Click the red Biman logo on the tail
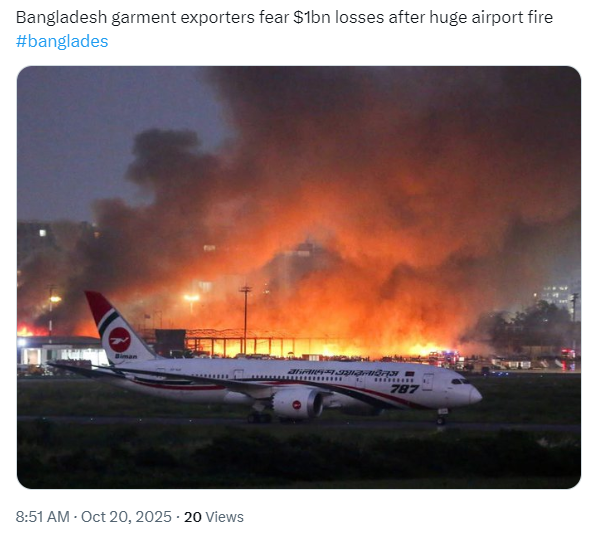The width and height of the screenshot is (596, 537). [119, 339]
